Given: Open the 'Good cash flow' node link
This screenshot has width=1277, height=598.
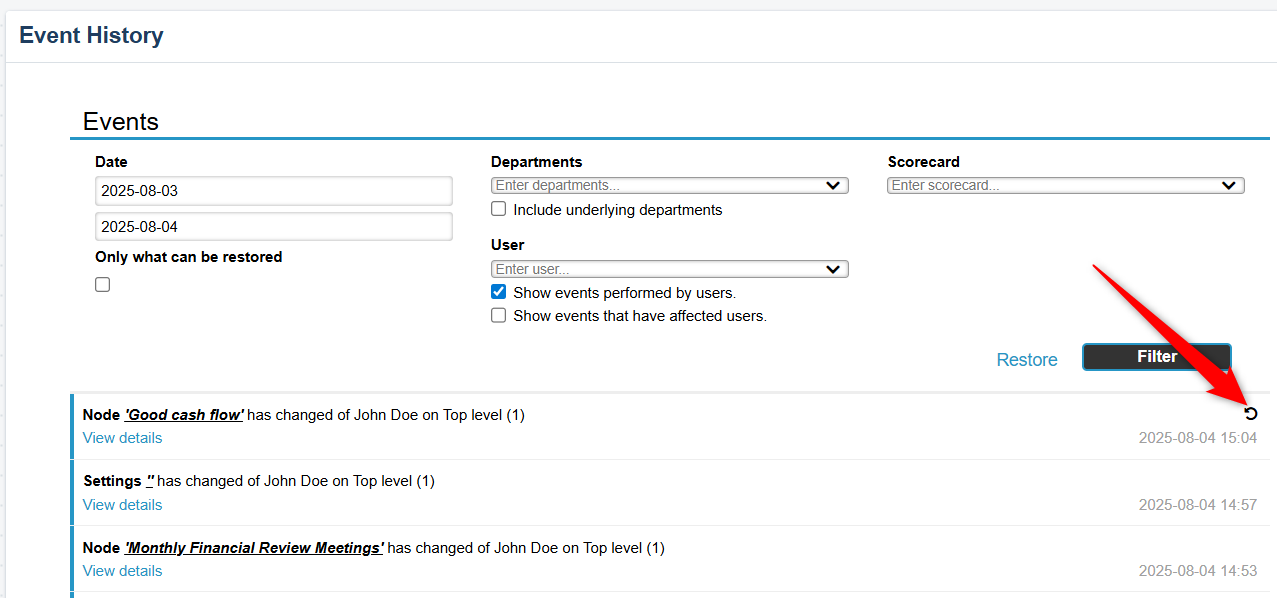Looking at the screenshot, I should click(184, 415).
